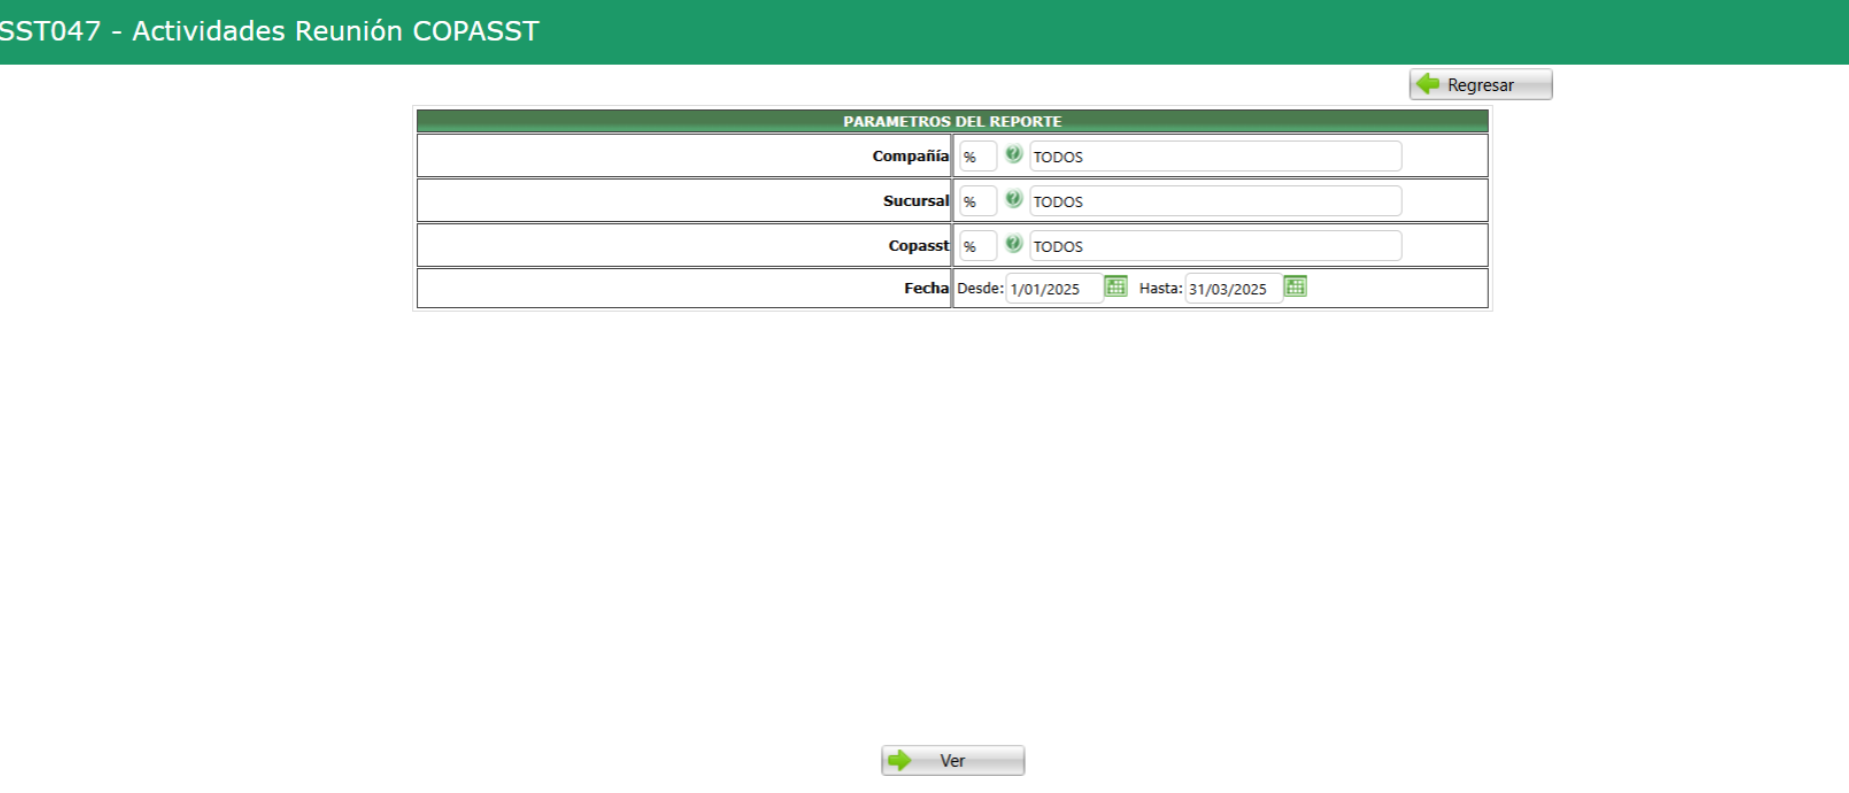Click the SST047 Actividades Reunión COPASST title
Screen dimensions: 1849x793
tap(269, 31)
